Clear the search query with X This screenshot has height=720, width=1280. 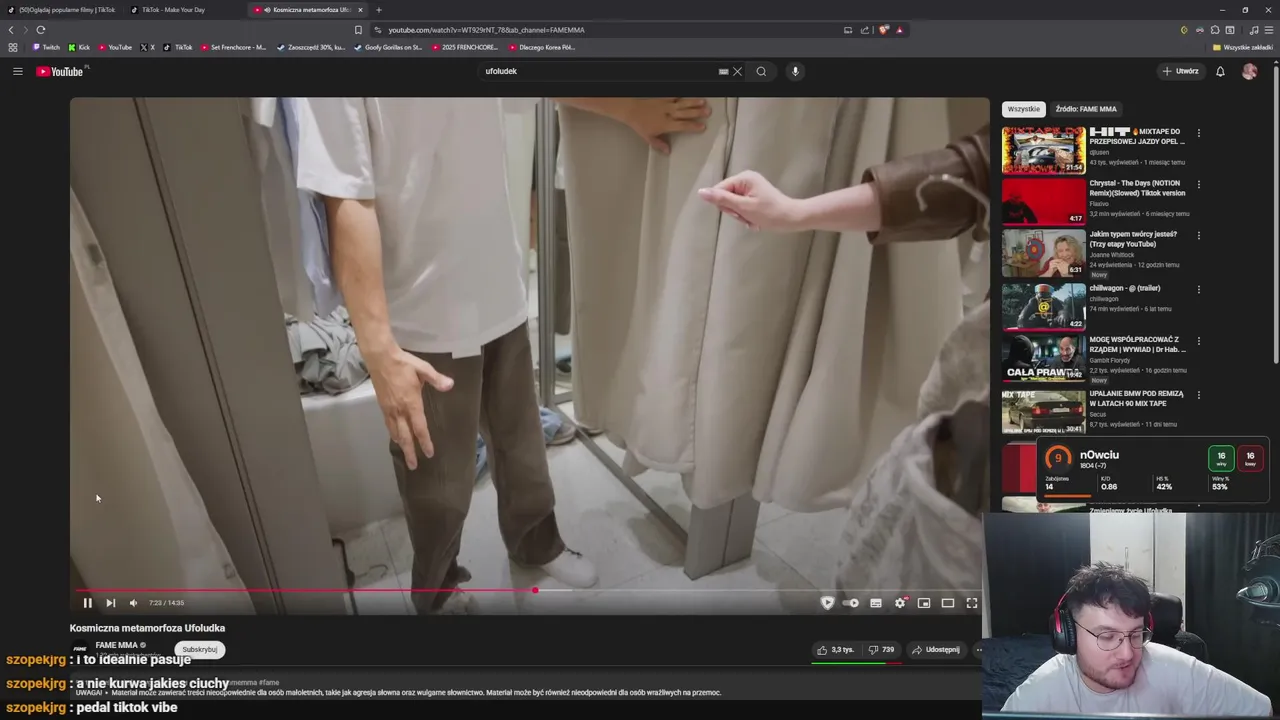pyautogui.click(x=737, y=71)
